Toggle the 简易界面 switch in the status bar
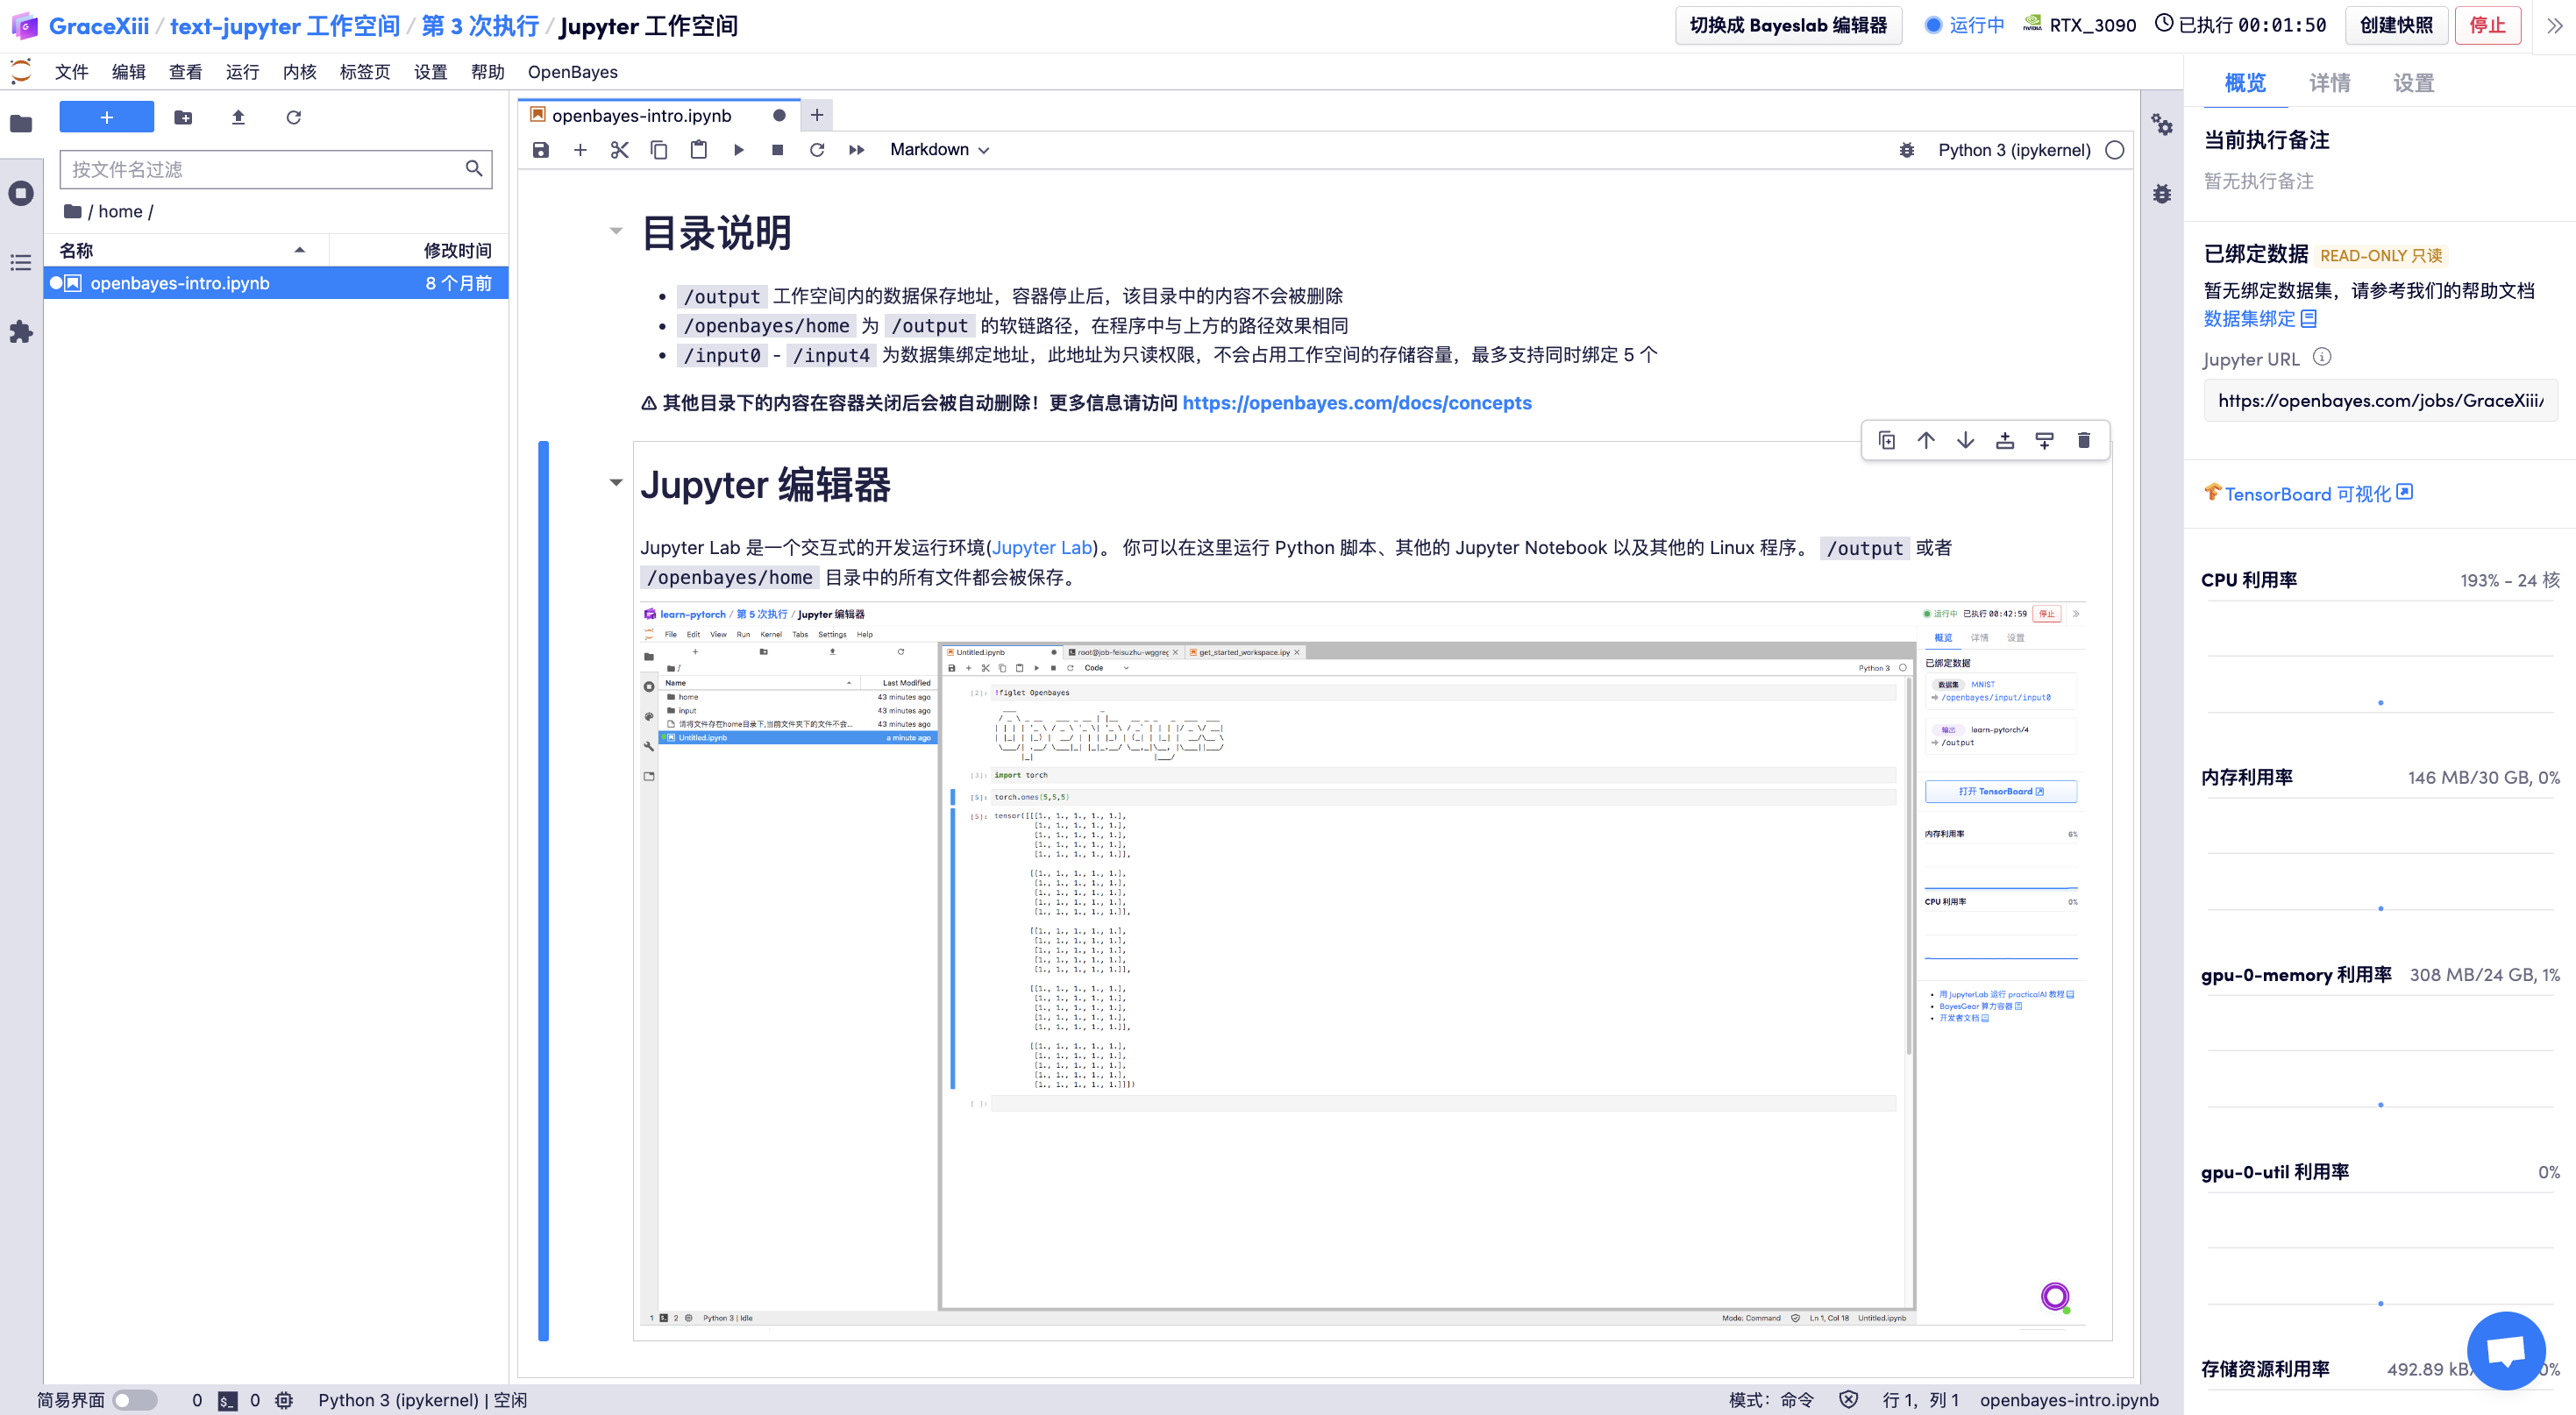2576x1415 pixels. [x=135, y=1400]
